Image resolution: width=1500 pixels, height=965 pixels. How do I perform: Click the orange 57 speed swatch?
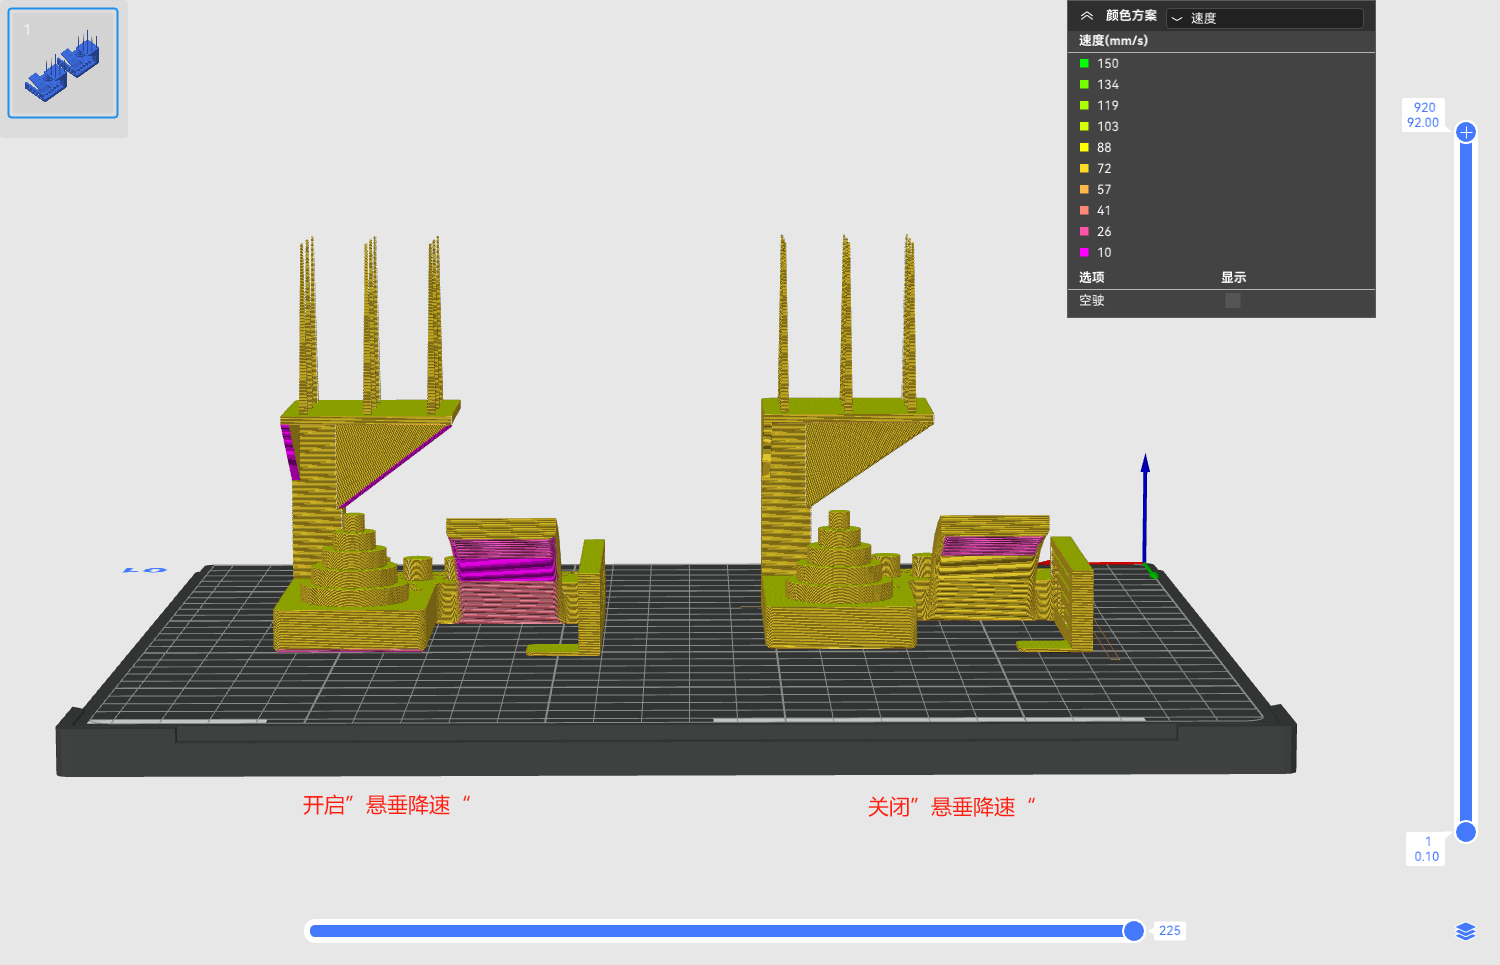(1084, 190)
